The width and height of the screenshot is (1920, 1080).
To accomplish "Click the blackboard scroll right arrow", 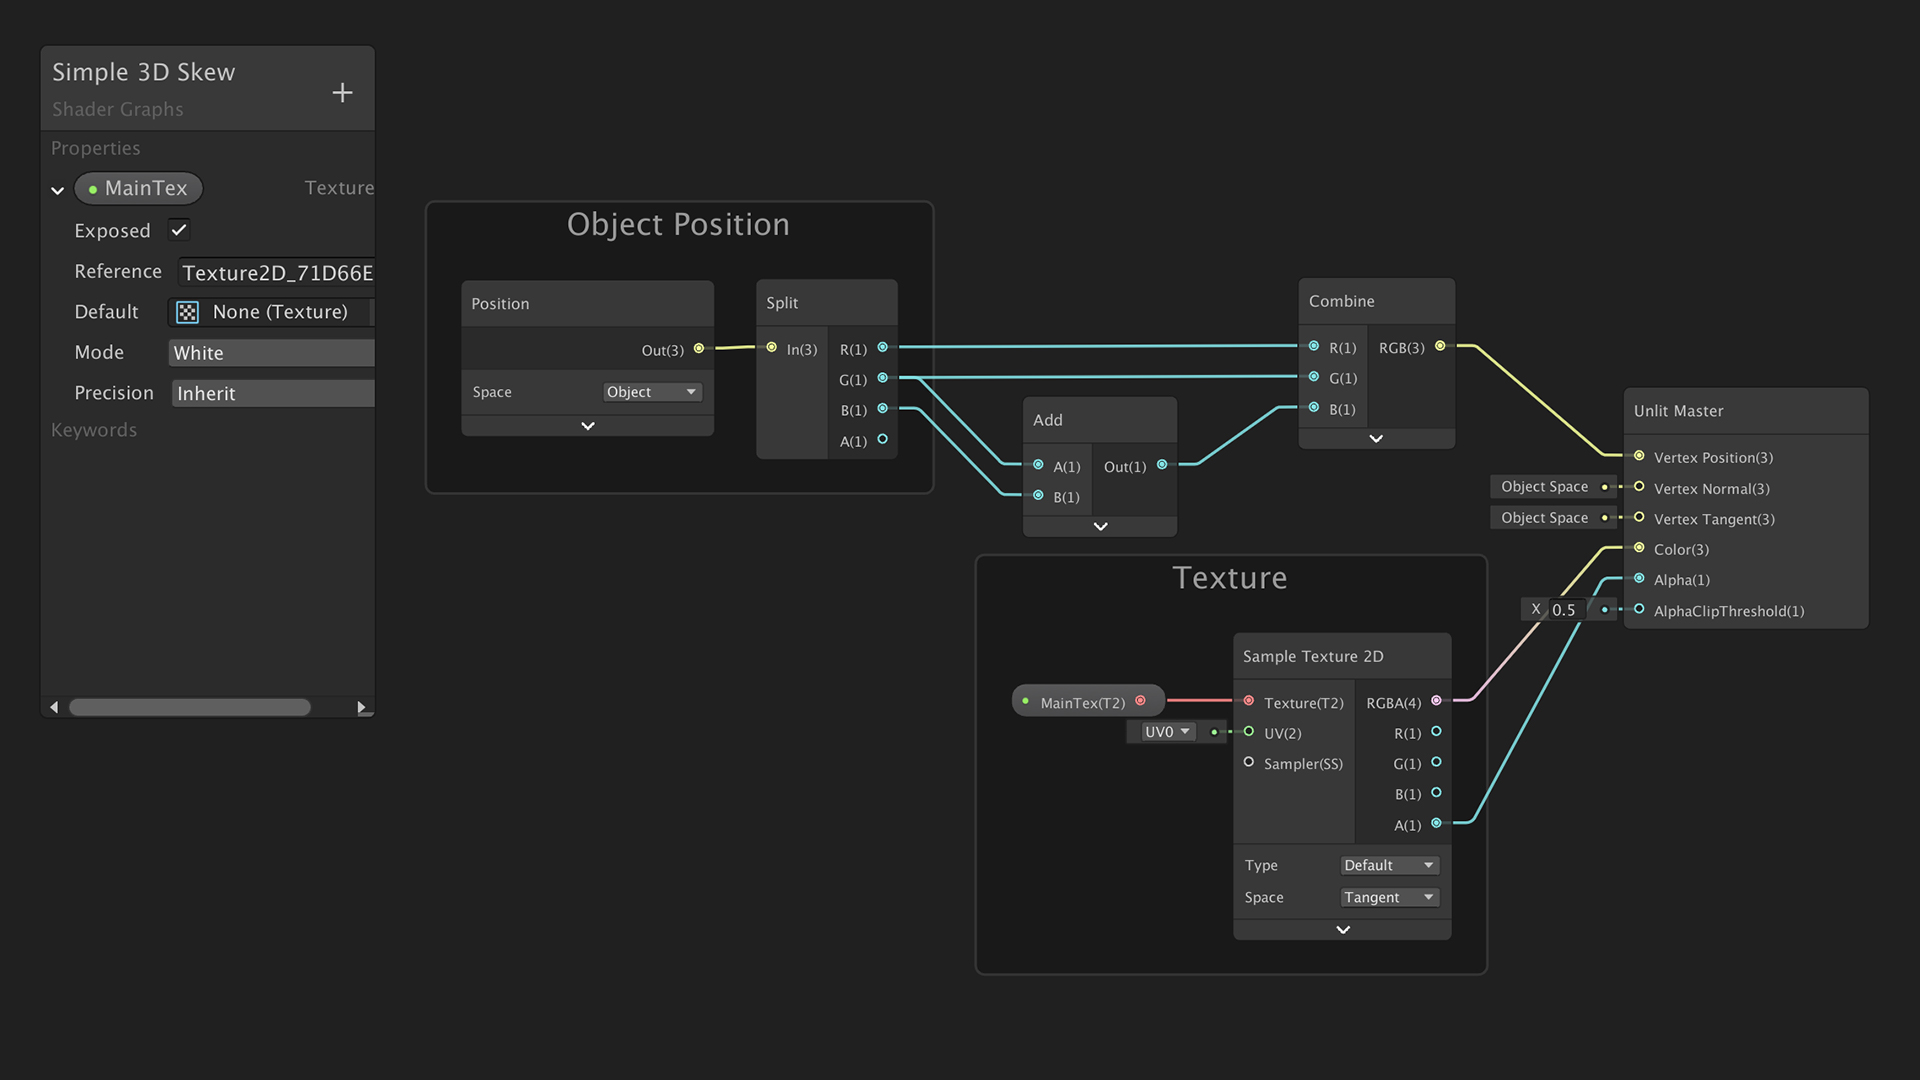I will pyautogui.click(x=362, y=707).
